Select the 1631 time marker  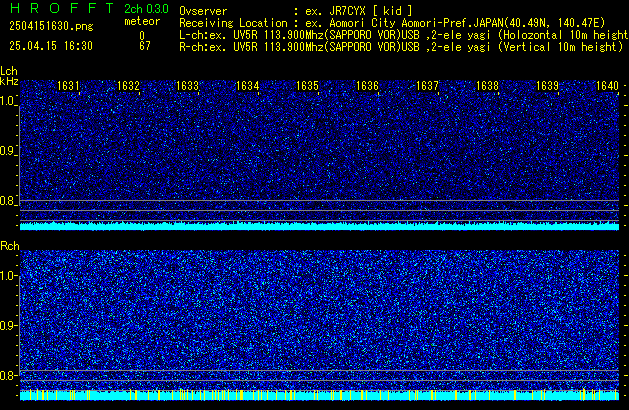coord(68,86)
